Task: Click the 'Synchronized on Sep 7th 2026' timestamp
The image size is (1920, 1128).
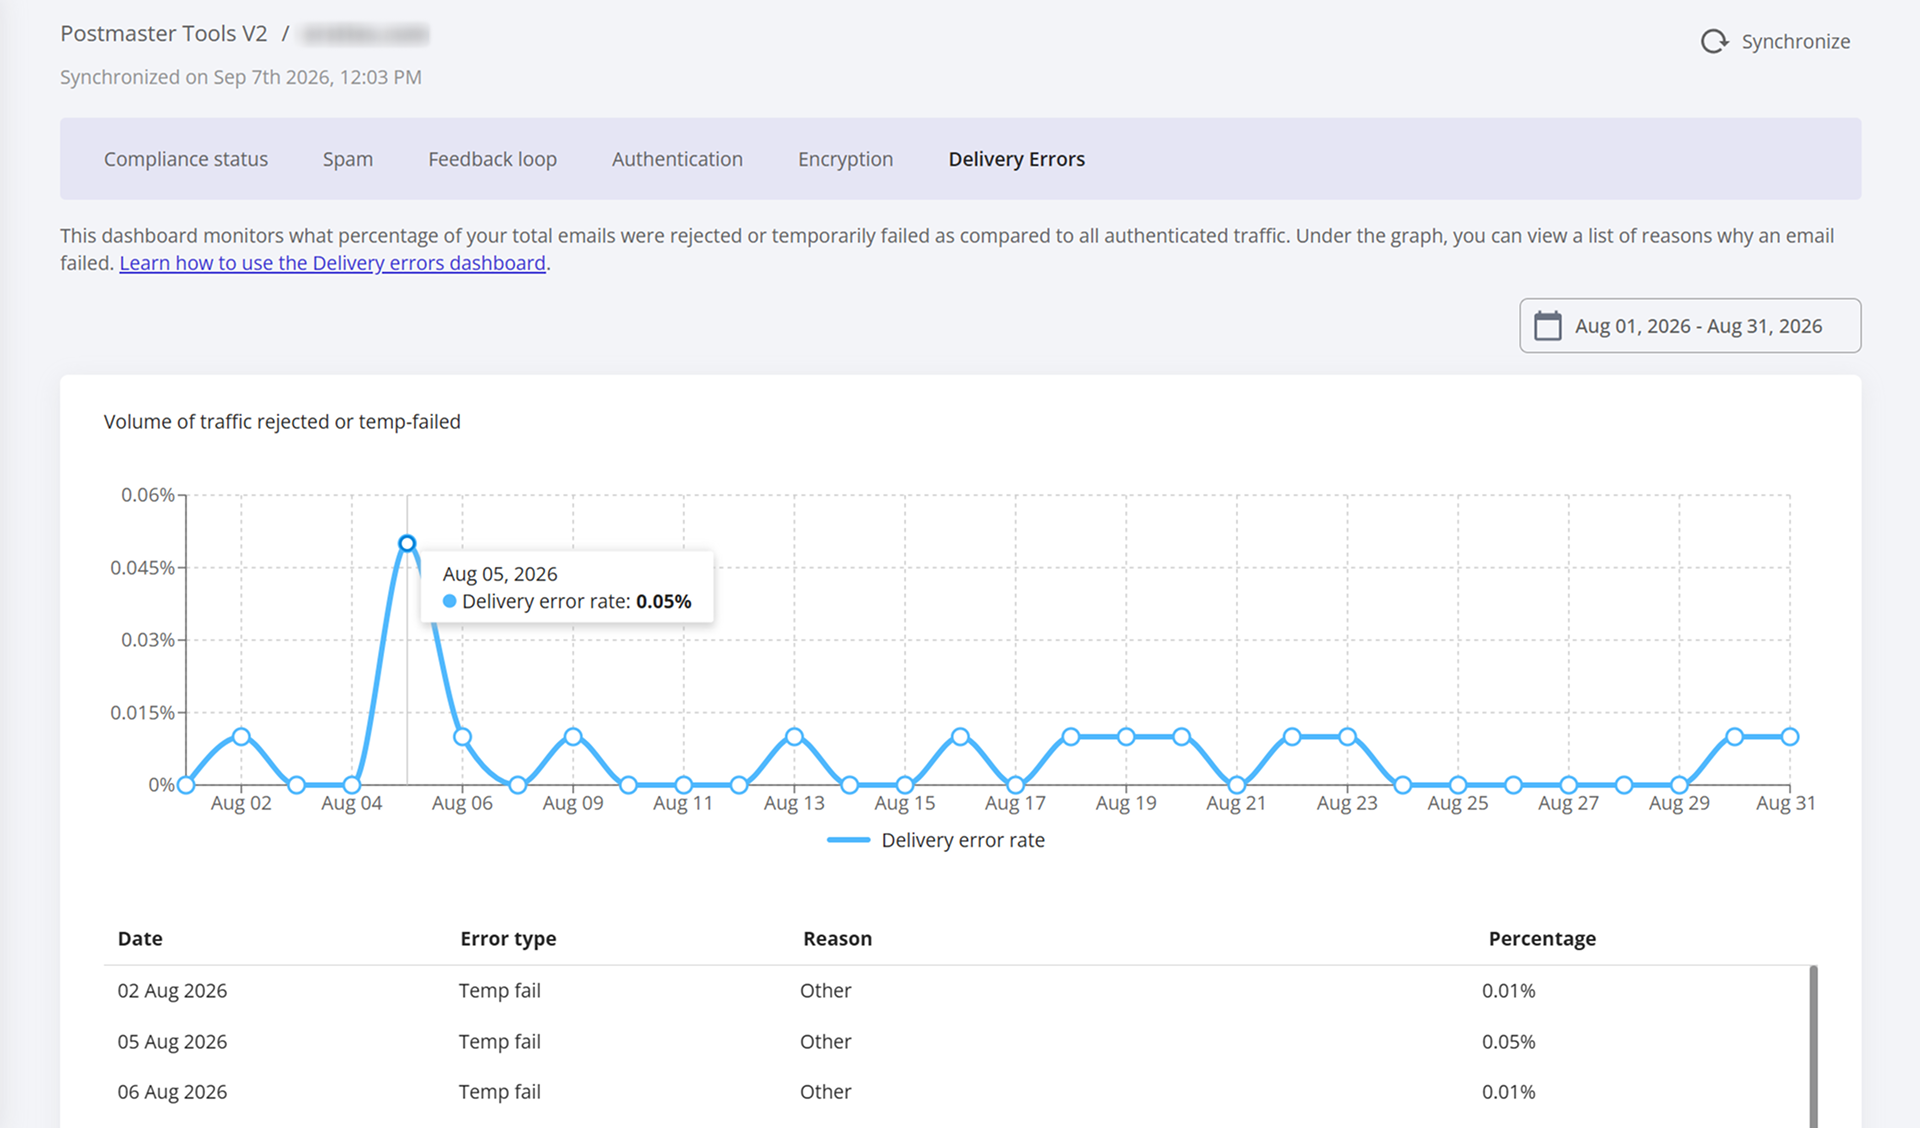Action: (x=240, y=77)
